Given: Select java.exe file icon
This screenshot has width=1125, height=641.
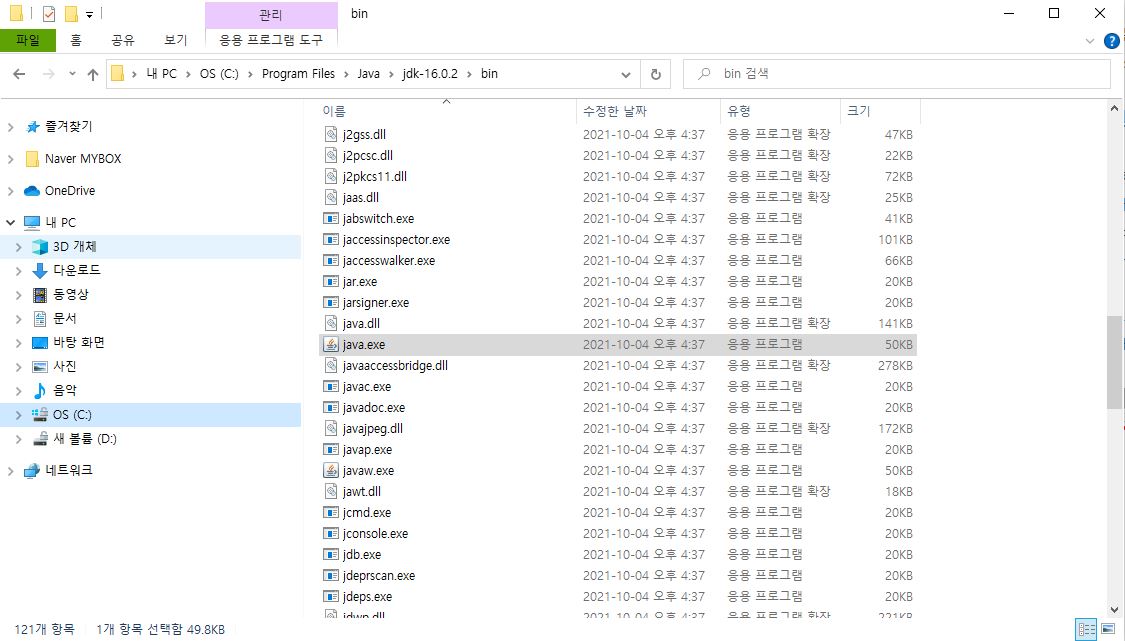Looking at the screenshot, I should coord(331,345).
